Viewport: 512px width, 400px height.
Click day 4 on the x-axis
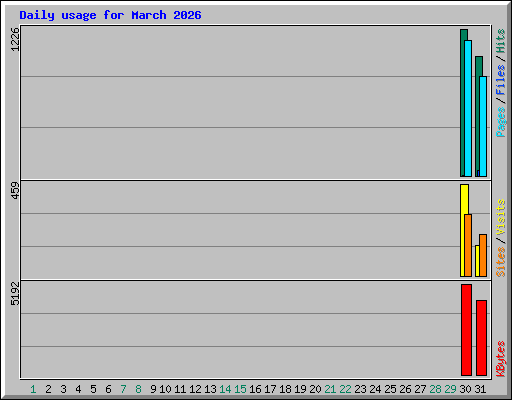coord(78,389)
